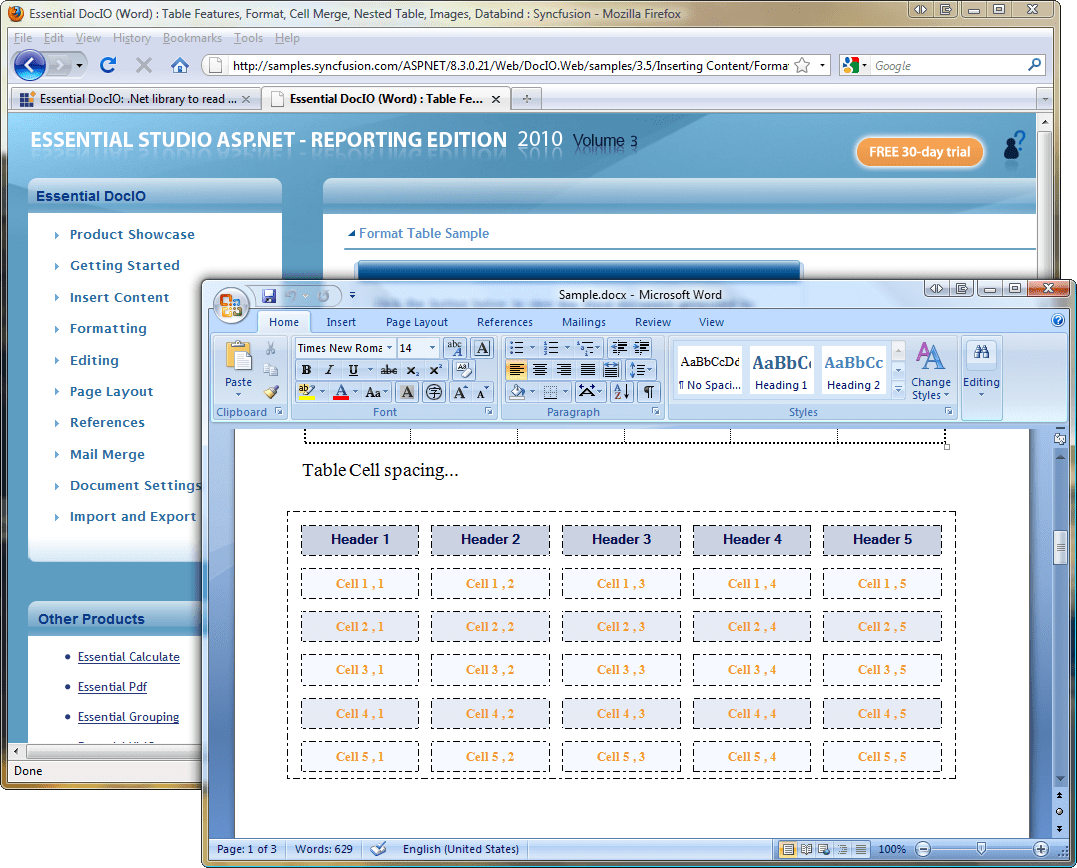Click Firefox Back button
Viewport: 1077px width, 868px height.
click(x=30, y=65)
